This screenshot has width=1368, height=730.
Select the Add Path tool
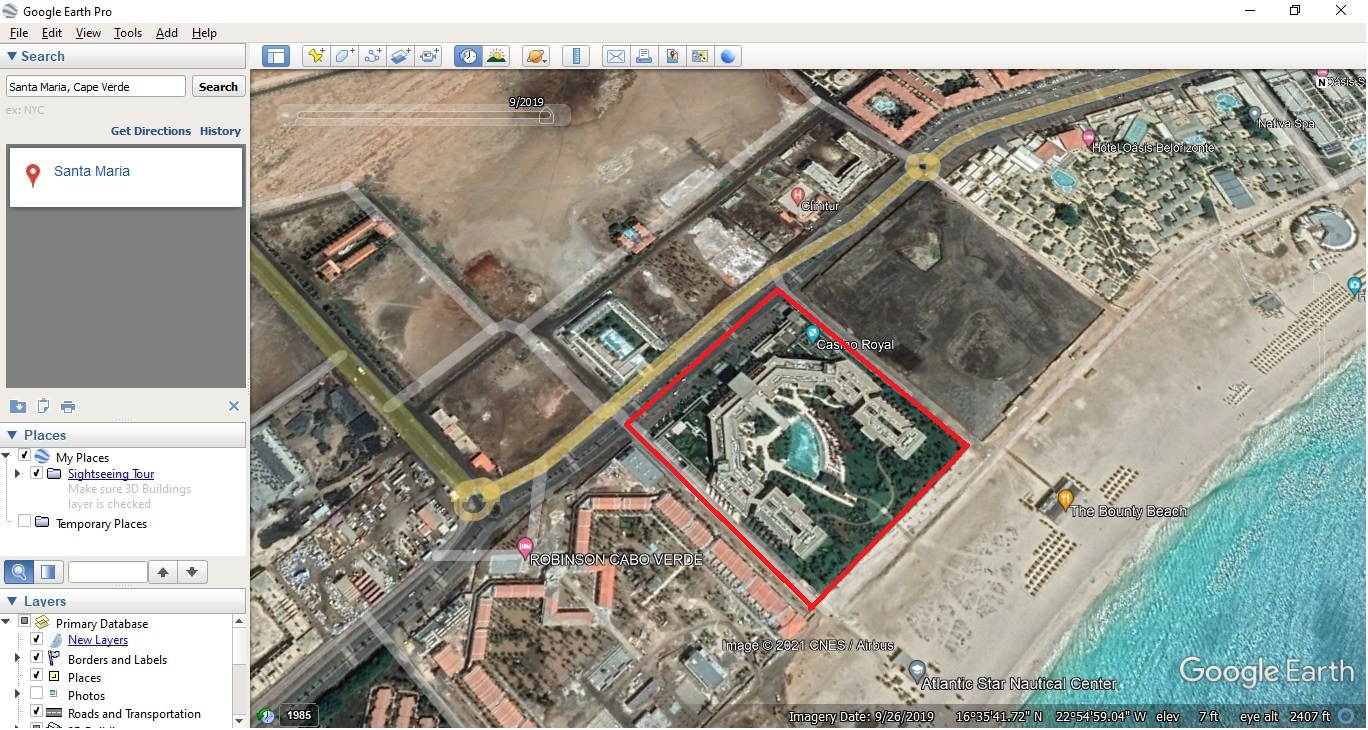(372, 56)
